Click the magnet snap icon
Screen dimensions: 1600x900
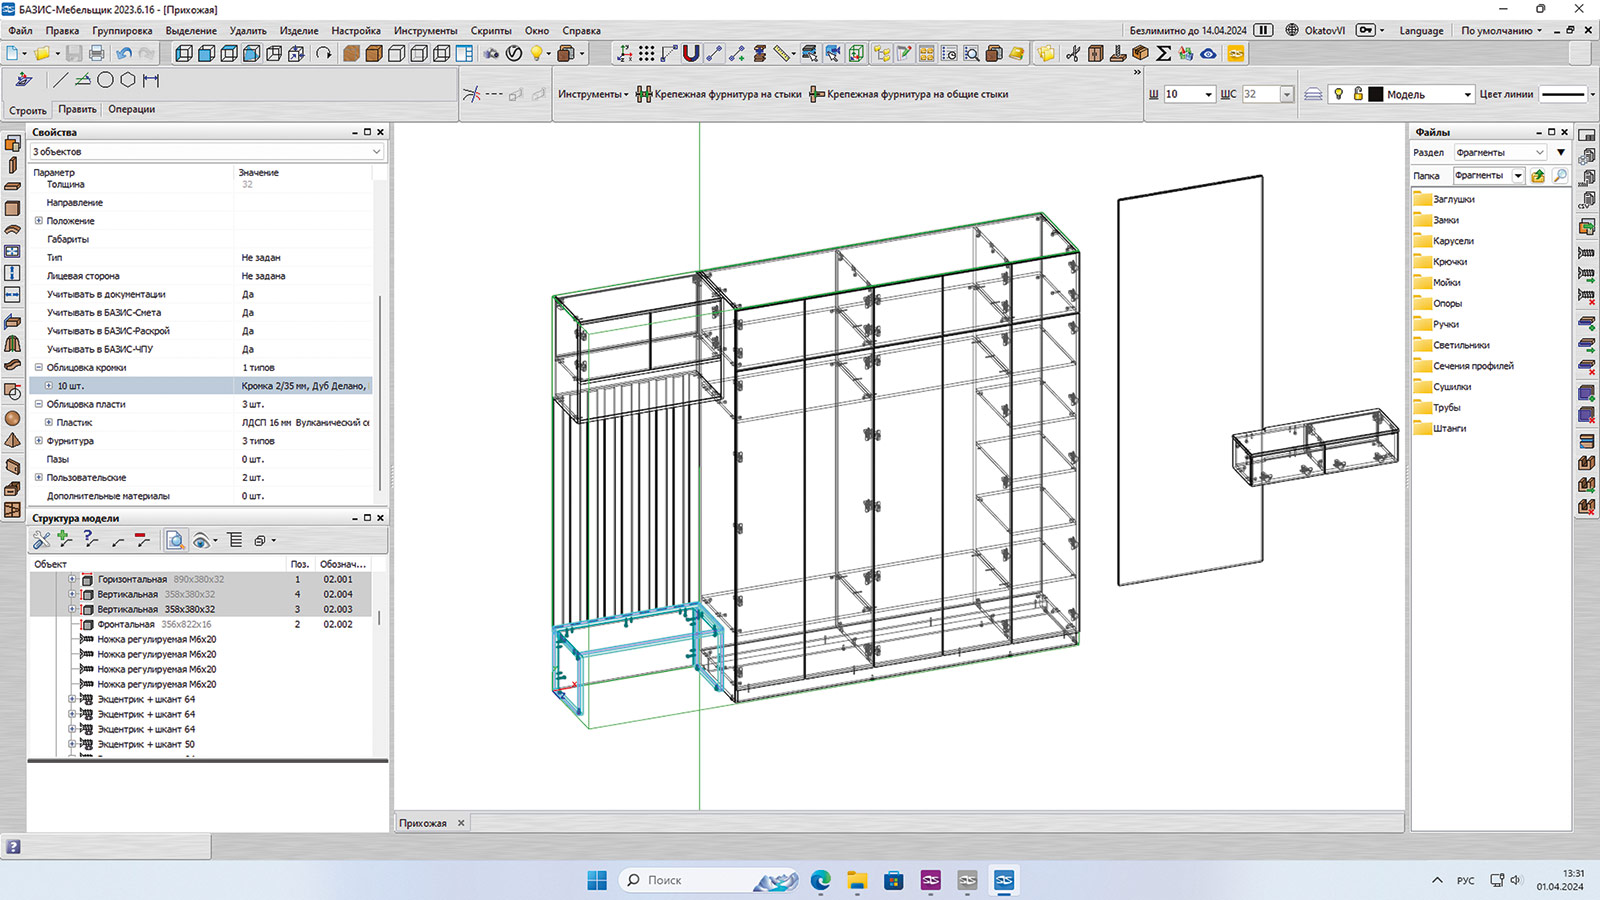click(x=691, y=53)
